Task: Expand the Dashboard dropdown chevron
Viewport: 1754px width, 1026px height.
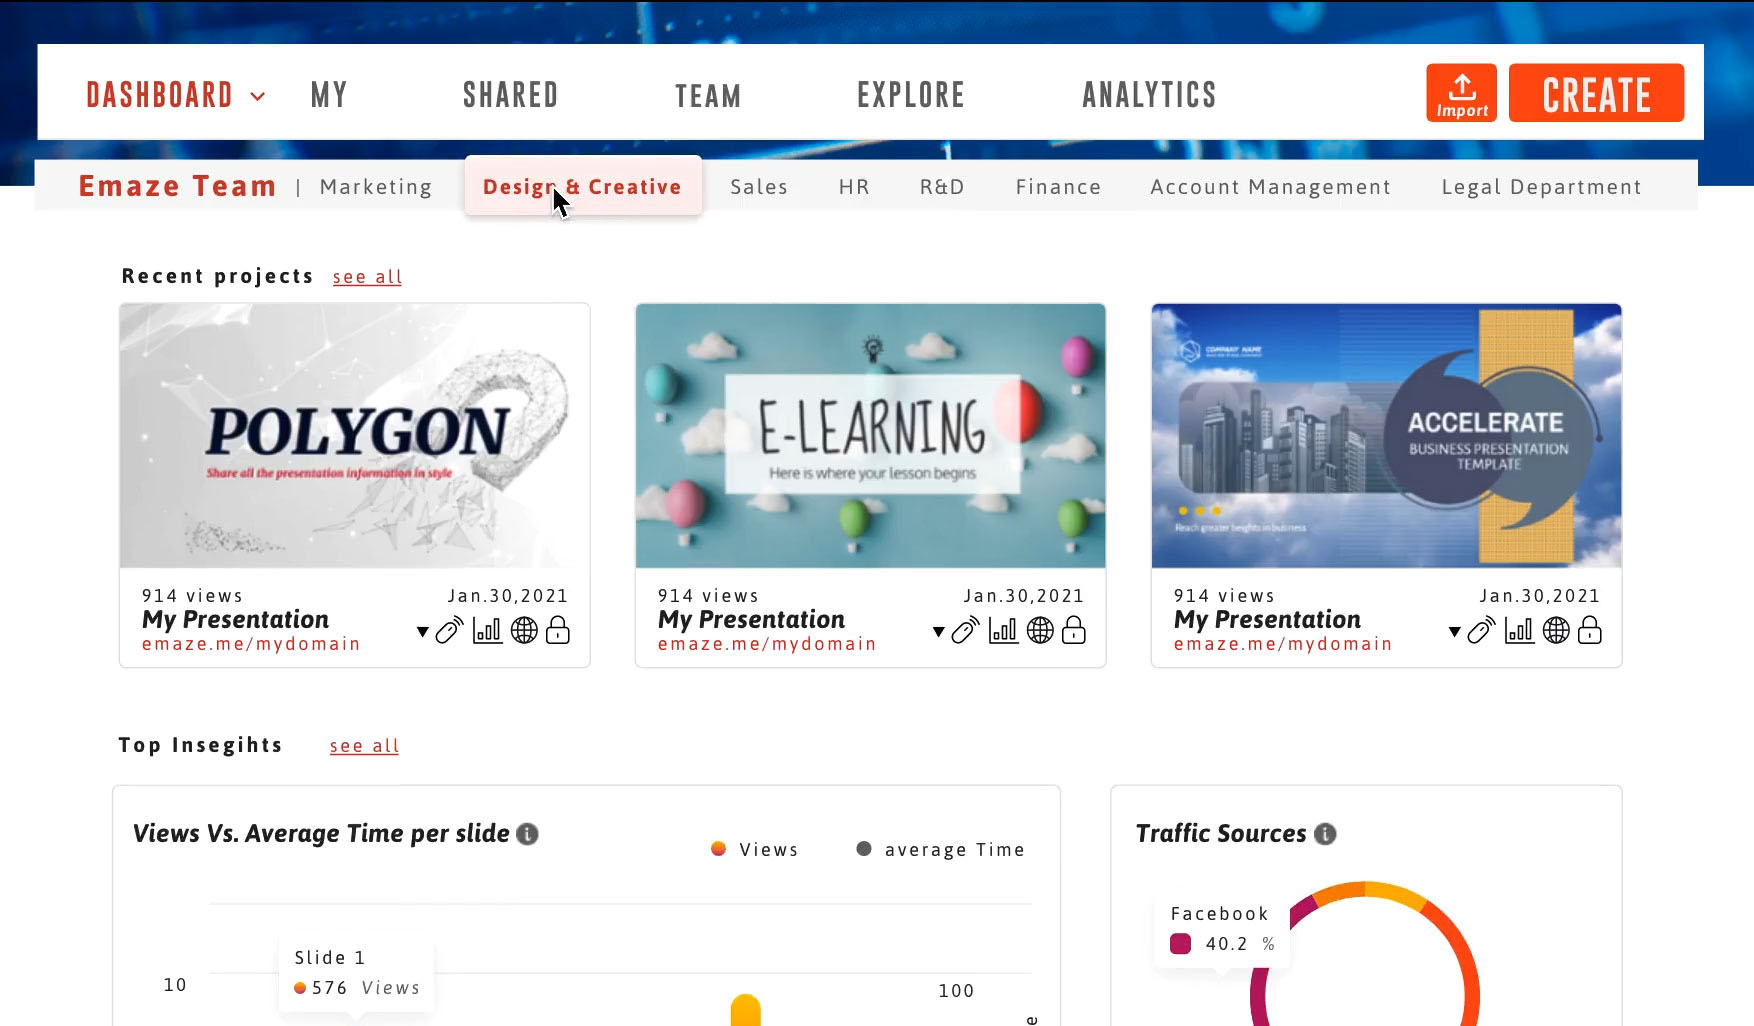Action: point(258,96)
